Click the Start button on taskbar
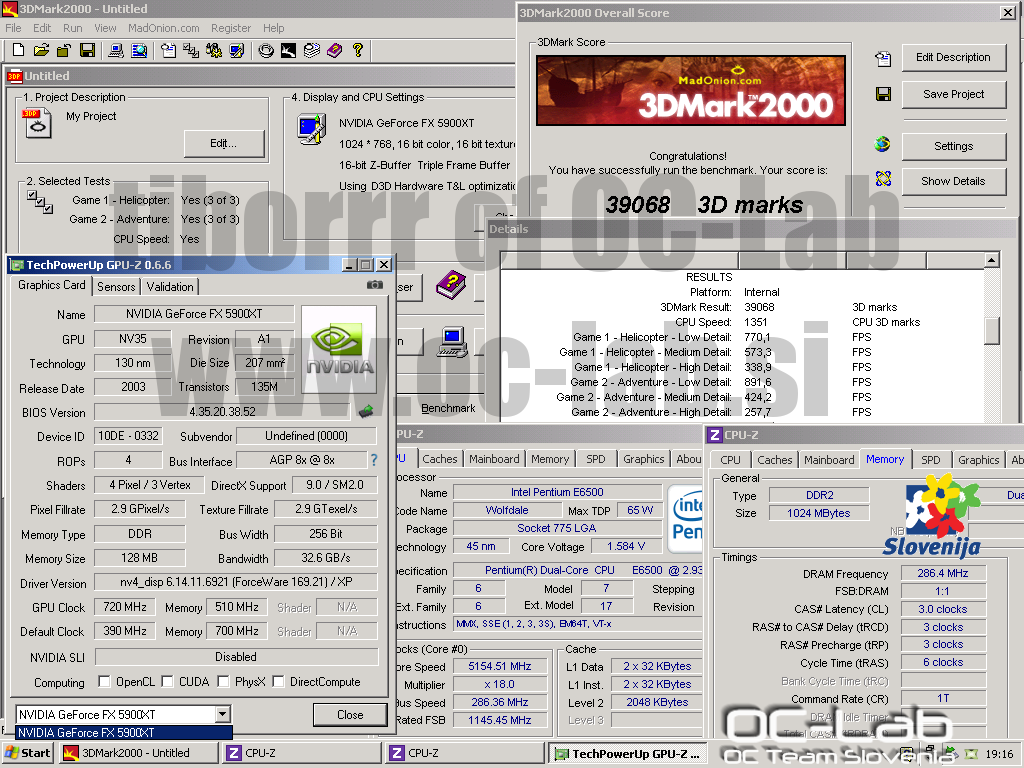This screenshot has width=1024, height=768. click(x=28, y=753)
